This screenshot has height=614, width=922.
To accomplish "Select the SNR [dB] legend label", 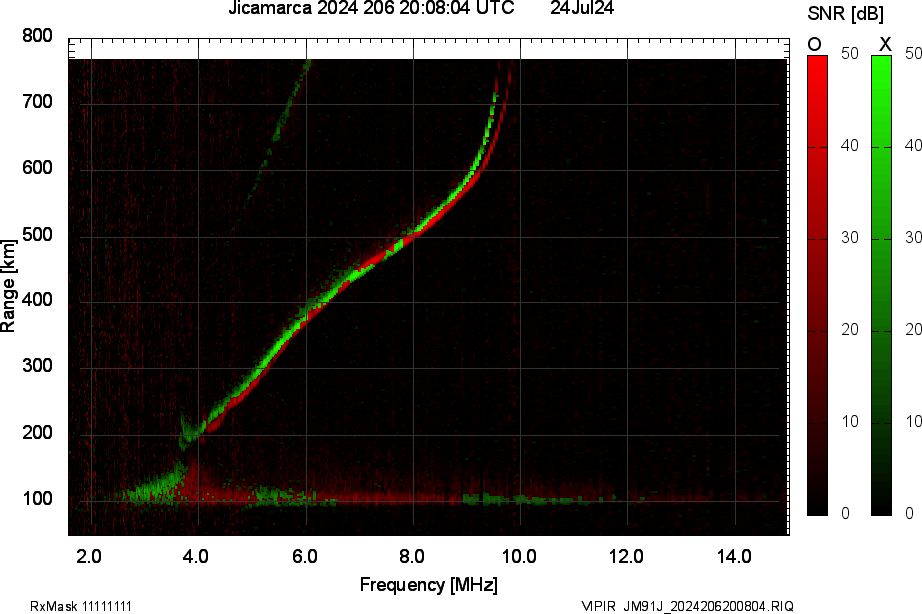I will 846,12.
